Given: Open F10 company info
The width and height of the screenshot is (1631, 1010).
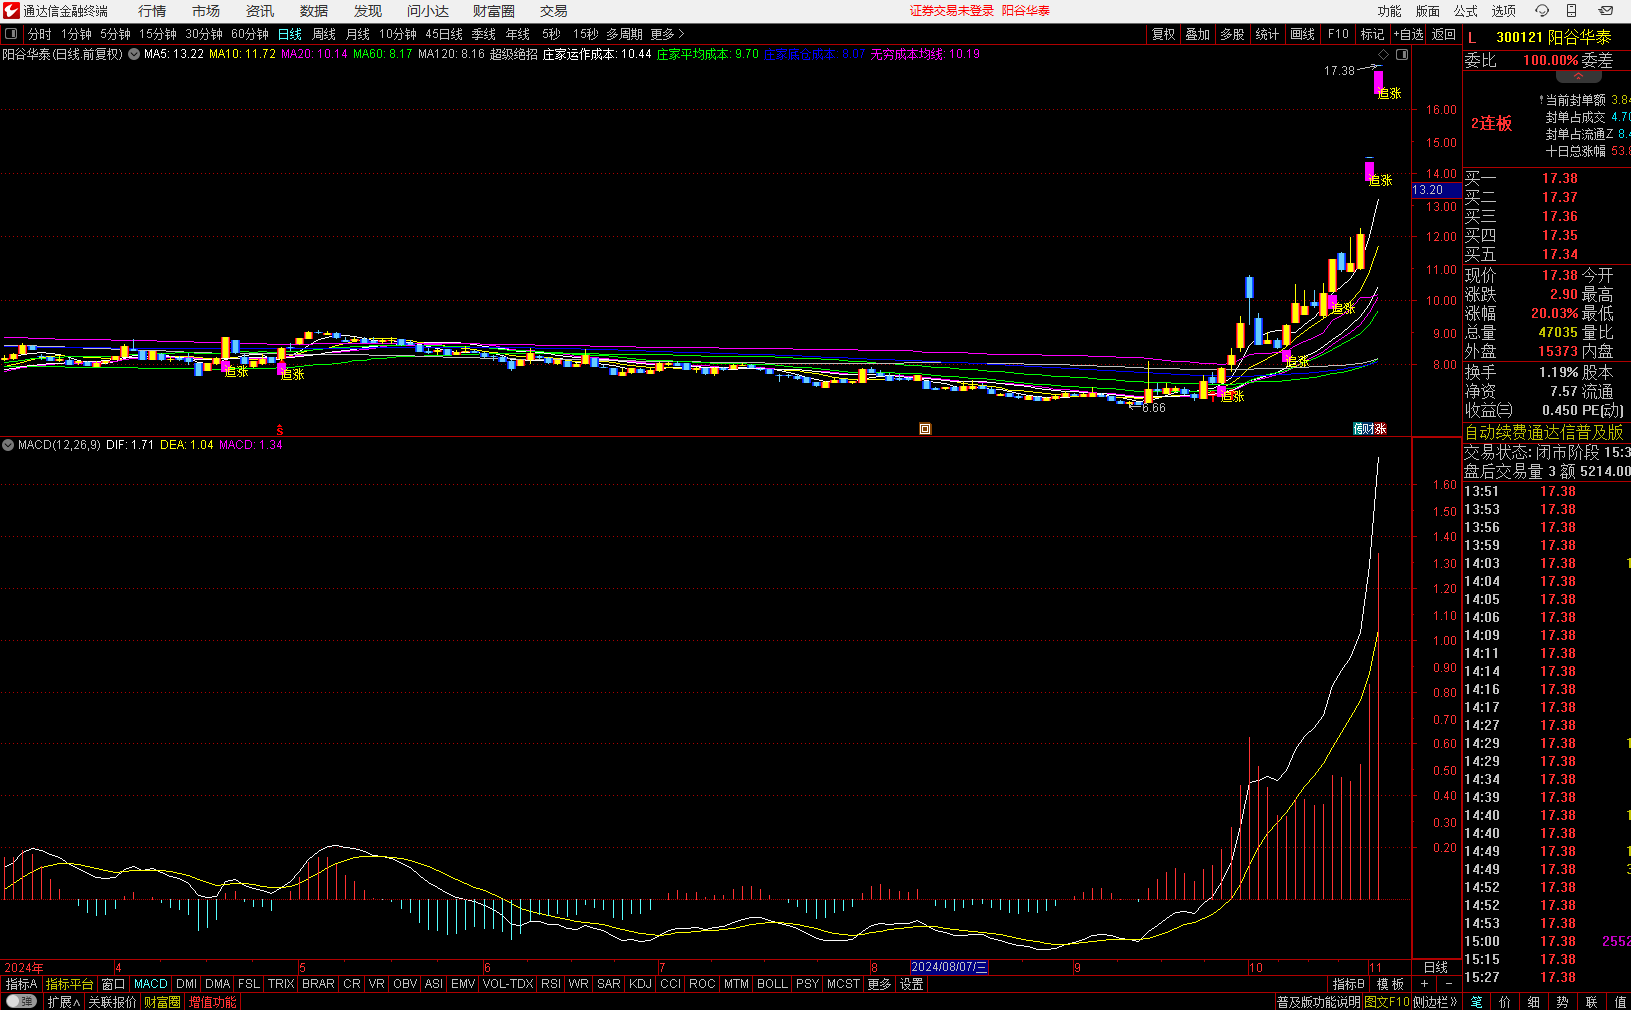Looking at the screenshot, I should [x=1338, y=34].
